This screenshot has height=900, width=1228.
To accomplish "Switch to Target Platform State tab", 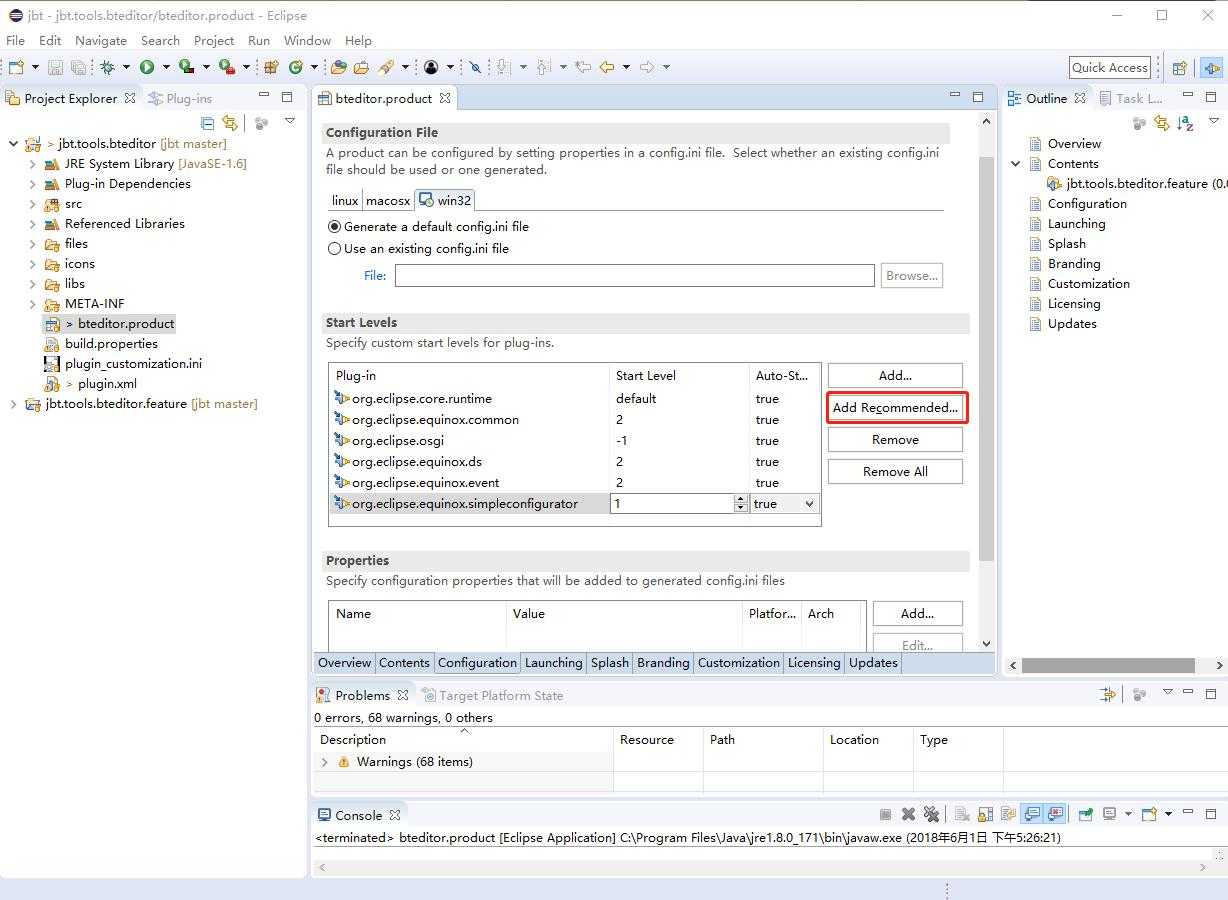I will (x=492, y=695).
